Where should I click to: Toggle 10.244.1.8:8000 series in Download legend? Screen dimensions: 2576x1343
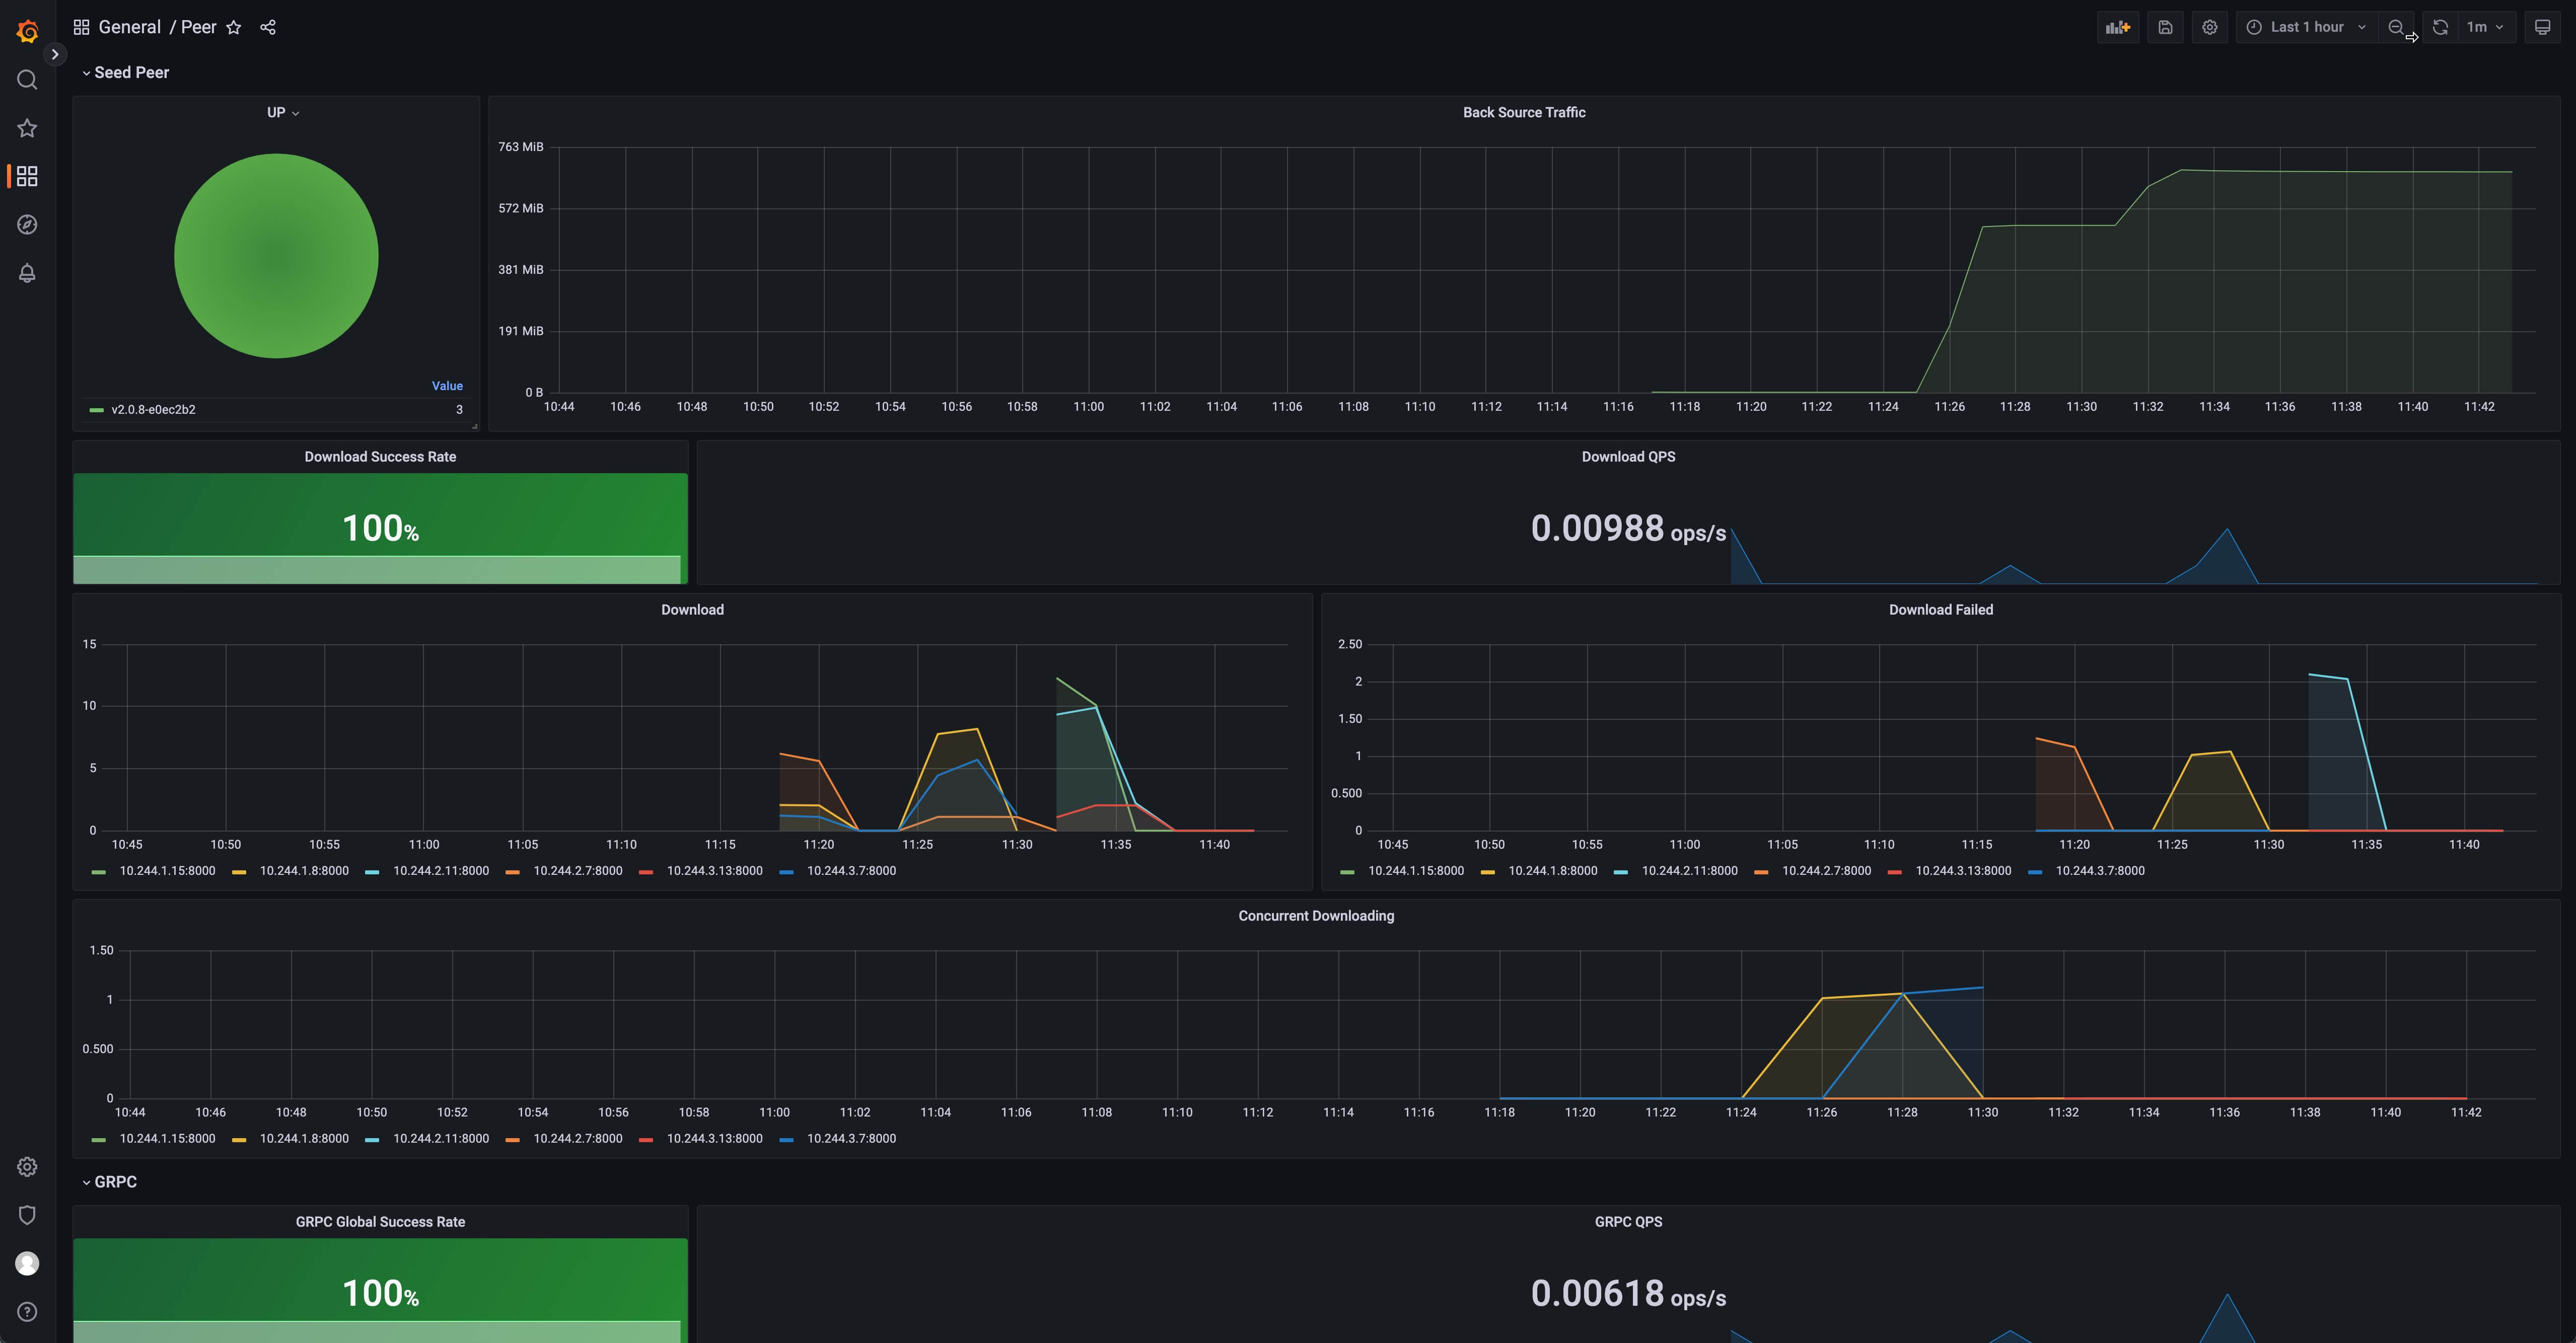tap(304, 871)
